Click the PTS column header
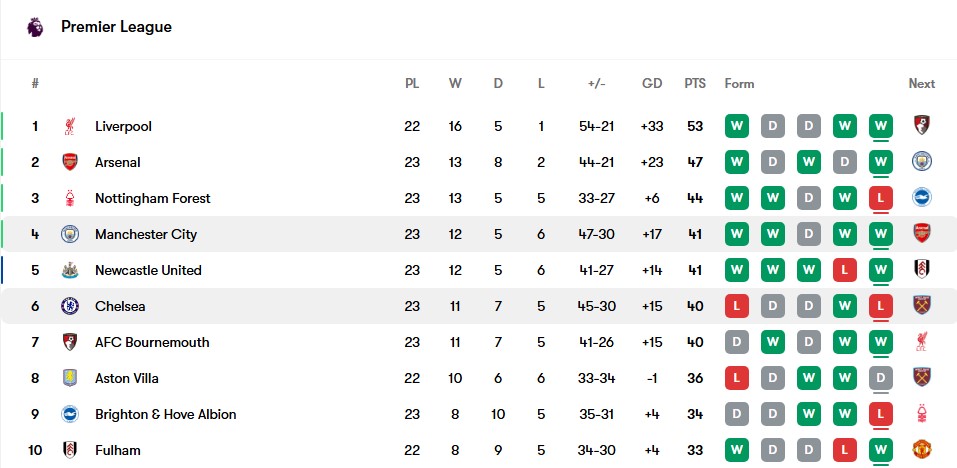Viewport: 957px width, 468px height. click(x=695, y=84)
